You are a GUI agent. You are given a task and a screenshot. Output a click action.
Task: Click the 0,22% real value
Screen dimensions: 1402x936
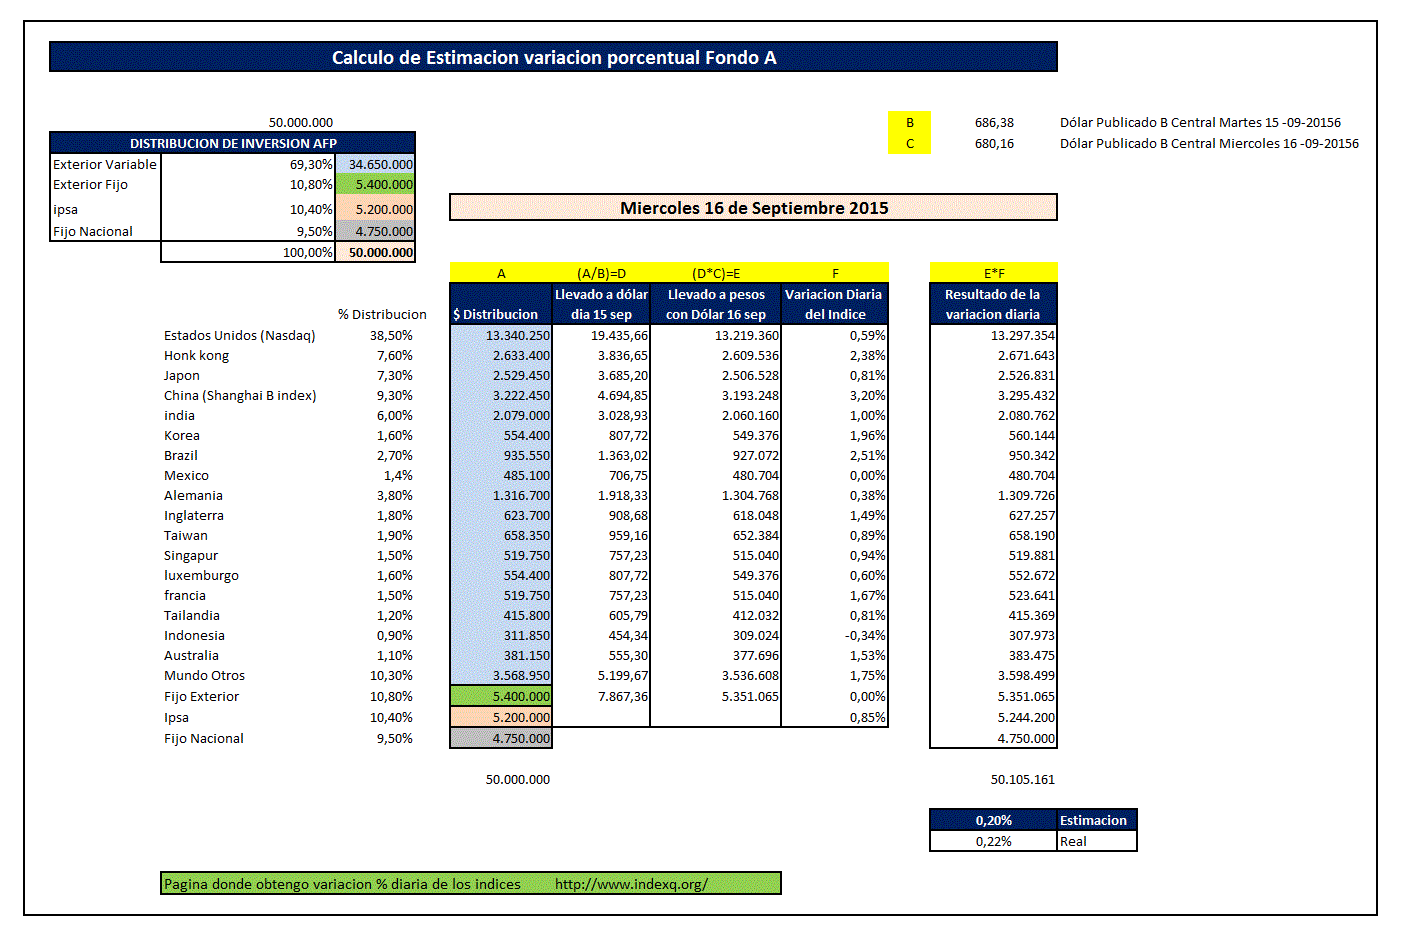click(x=993, y=841)
